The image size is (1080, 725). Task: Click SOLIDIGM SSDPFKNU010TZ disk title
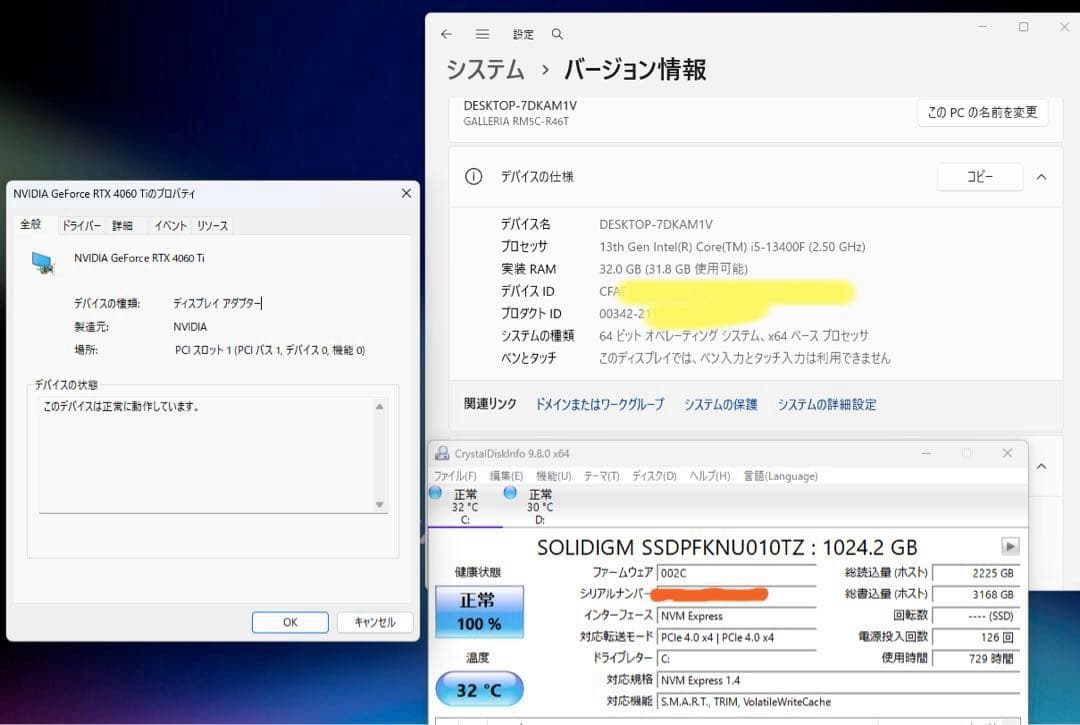[727, 547]
